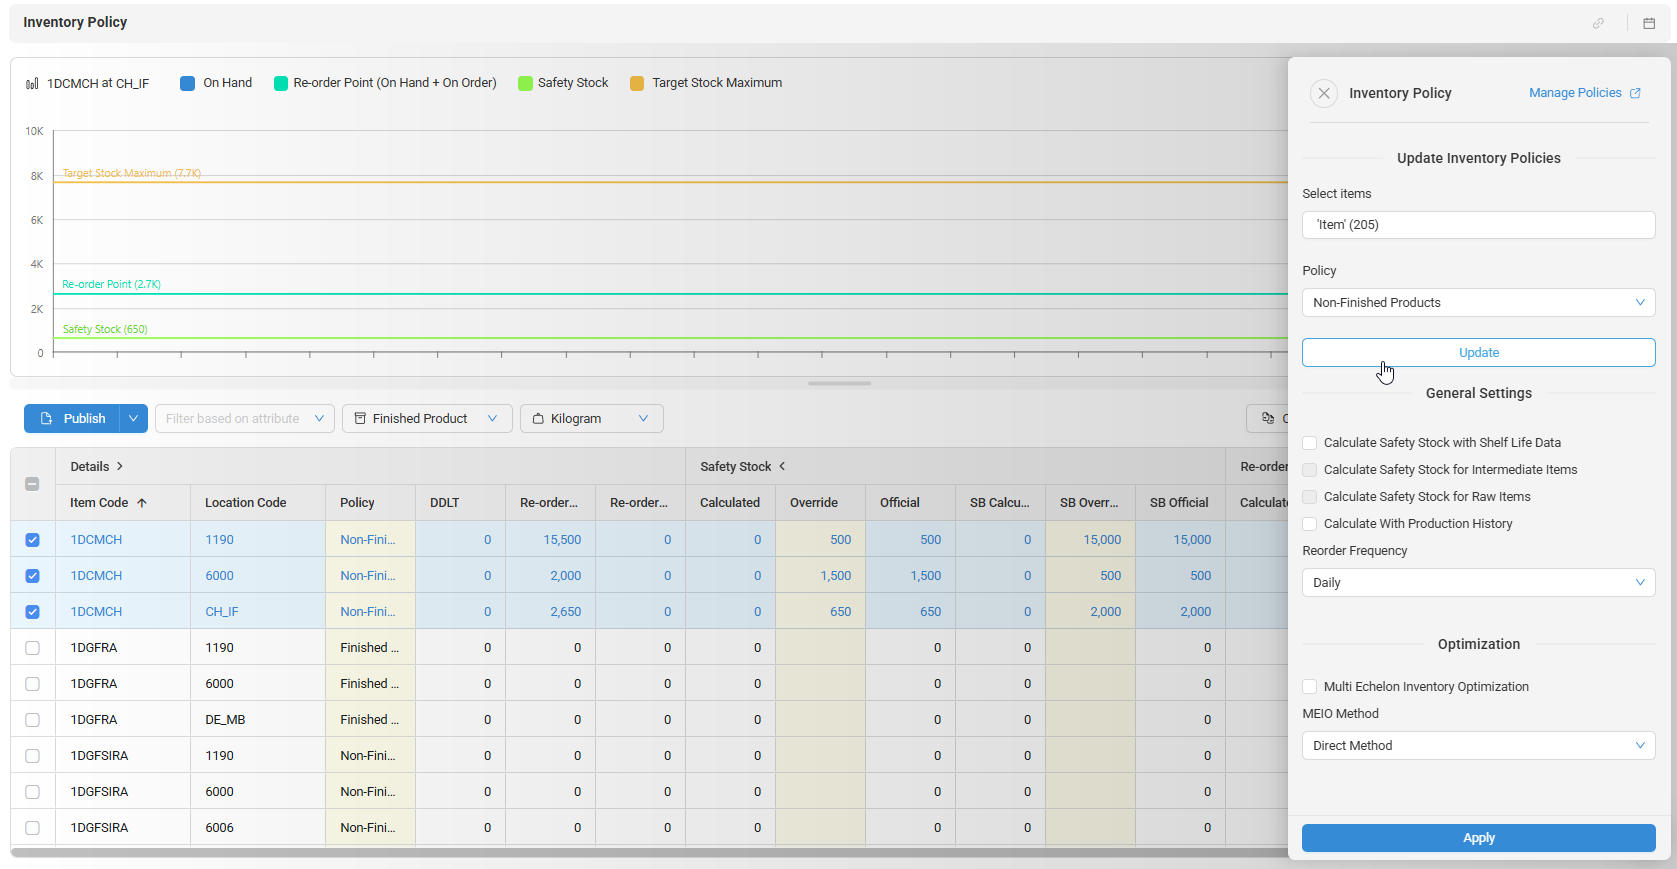The width and height of the screenshot is (1677, 869).
Task: Open the Finished Product filter dropdown
Action: (427, 419)
